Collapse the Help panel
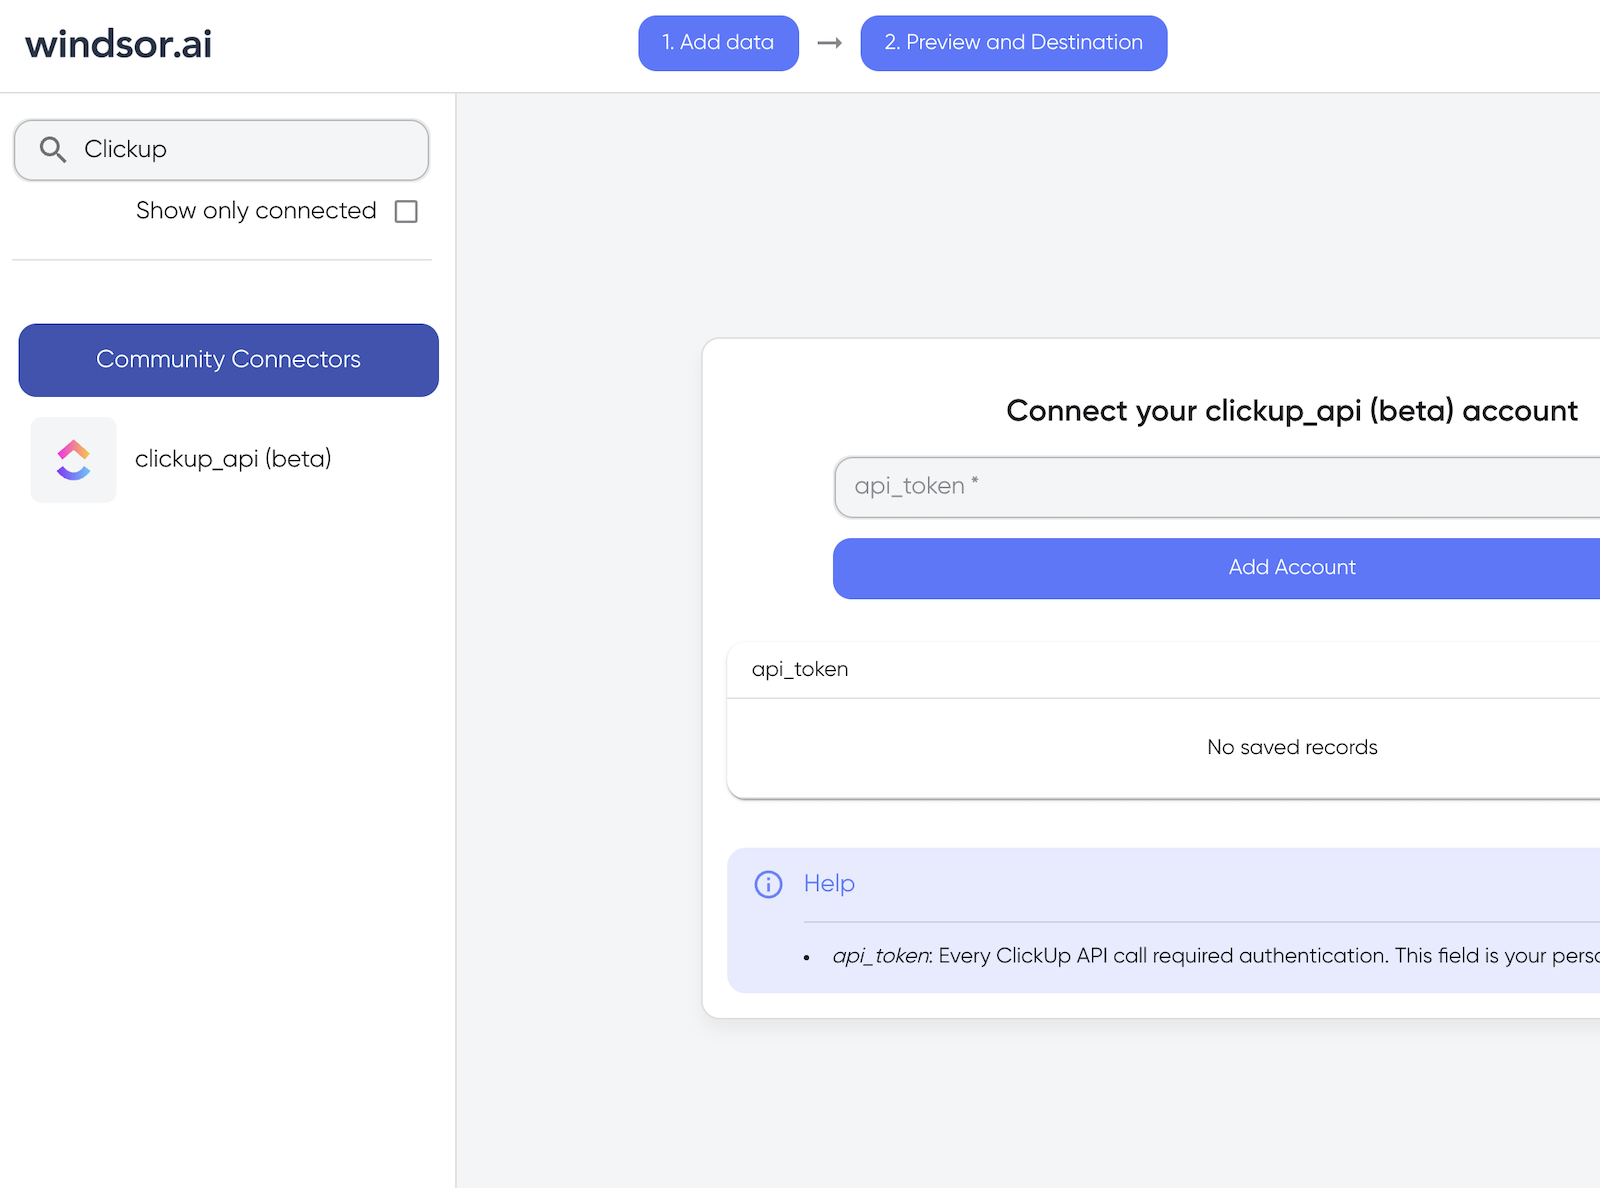 828,884
